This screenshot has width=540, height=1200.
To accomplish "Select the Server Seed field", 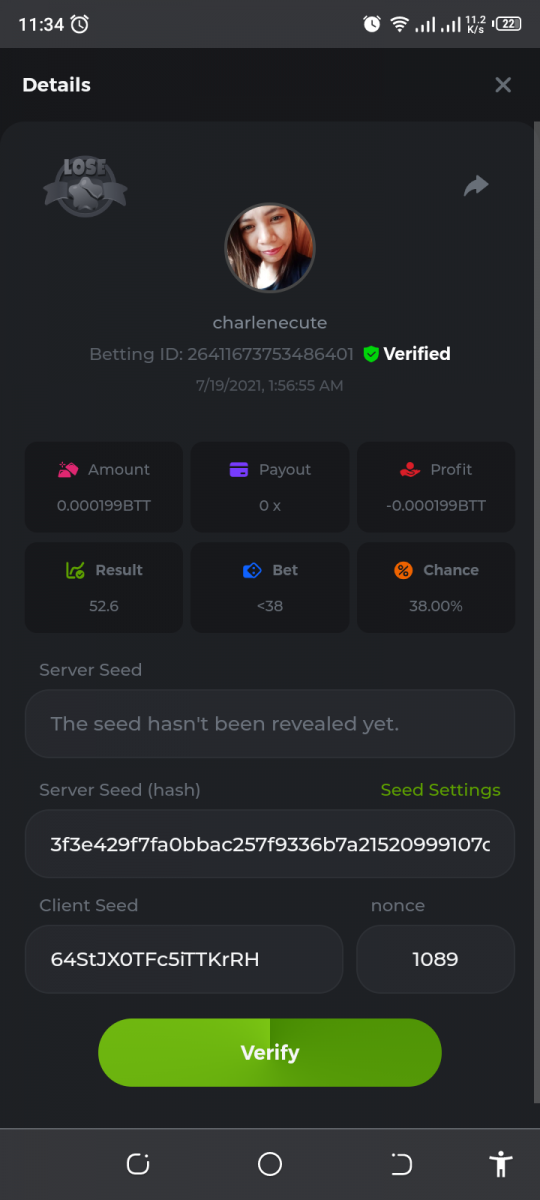I will [270, 723].
